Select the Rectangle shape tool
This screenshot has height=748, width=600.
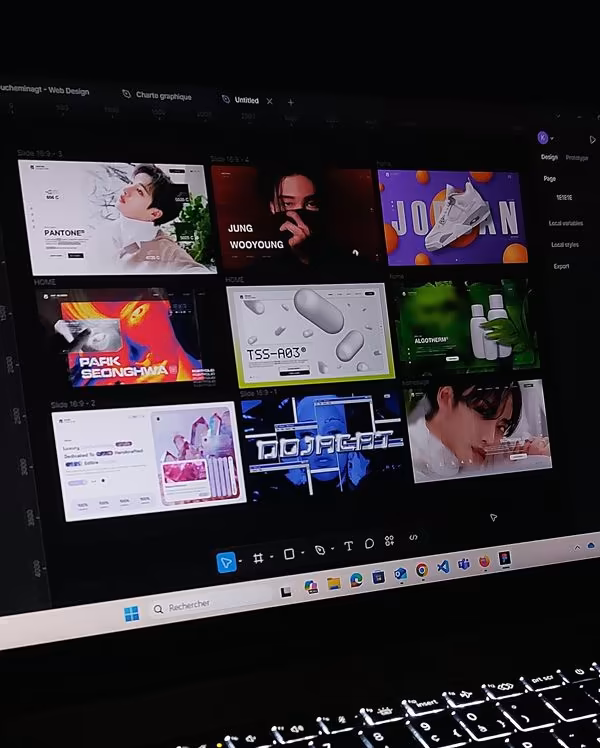point(289,554)
